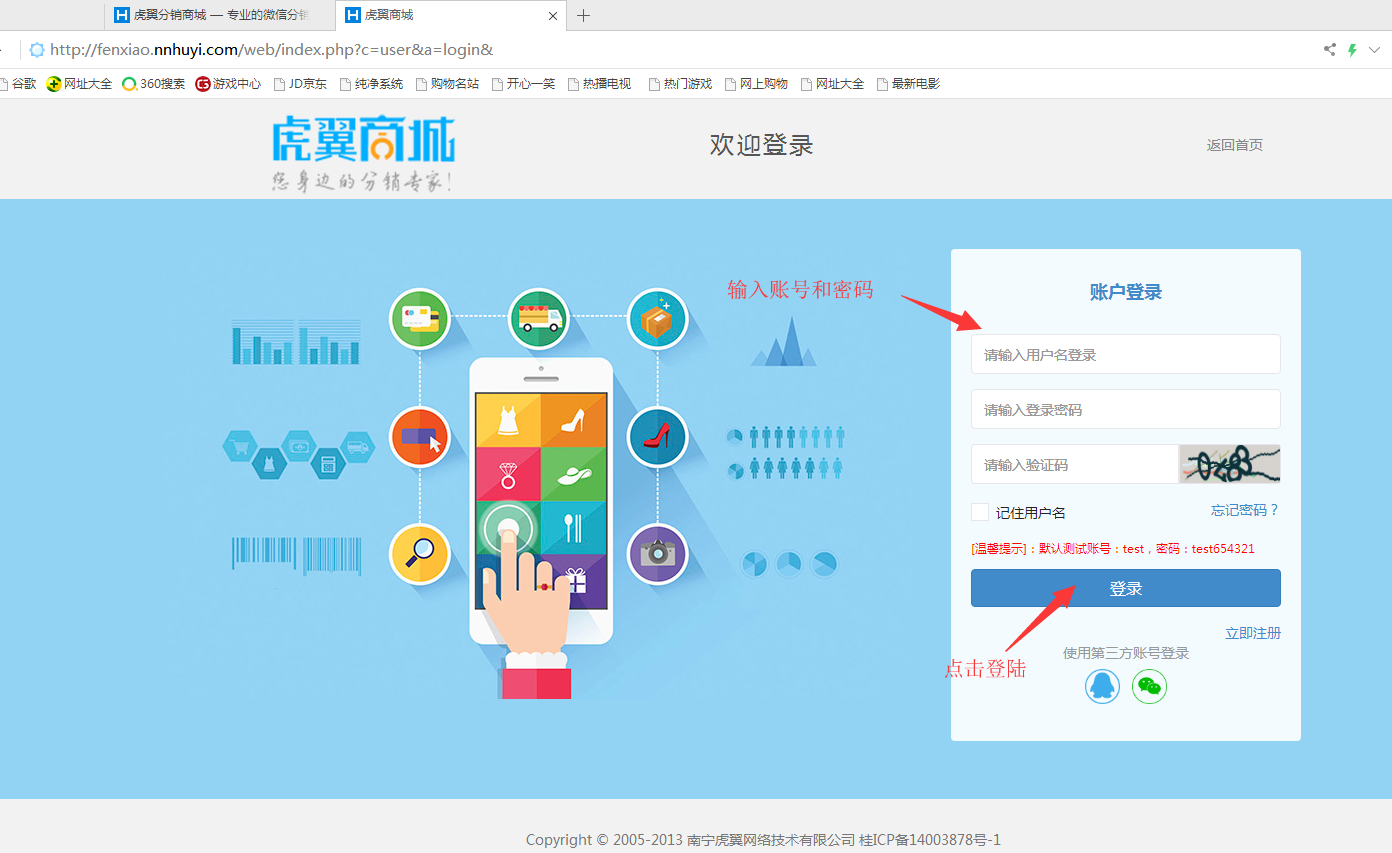1392x853 pixels.
Task: Click the orange high-heel tile on phone
Action: tap(574, 419)
